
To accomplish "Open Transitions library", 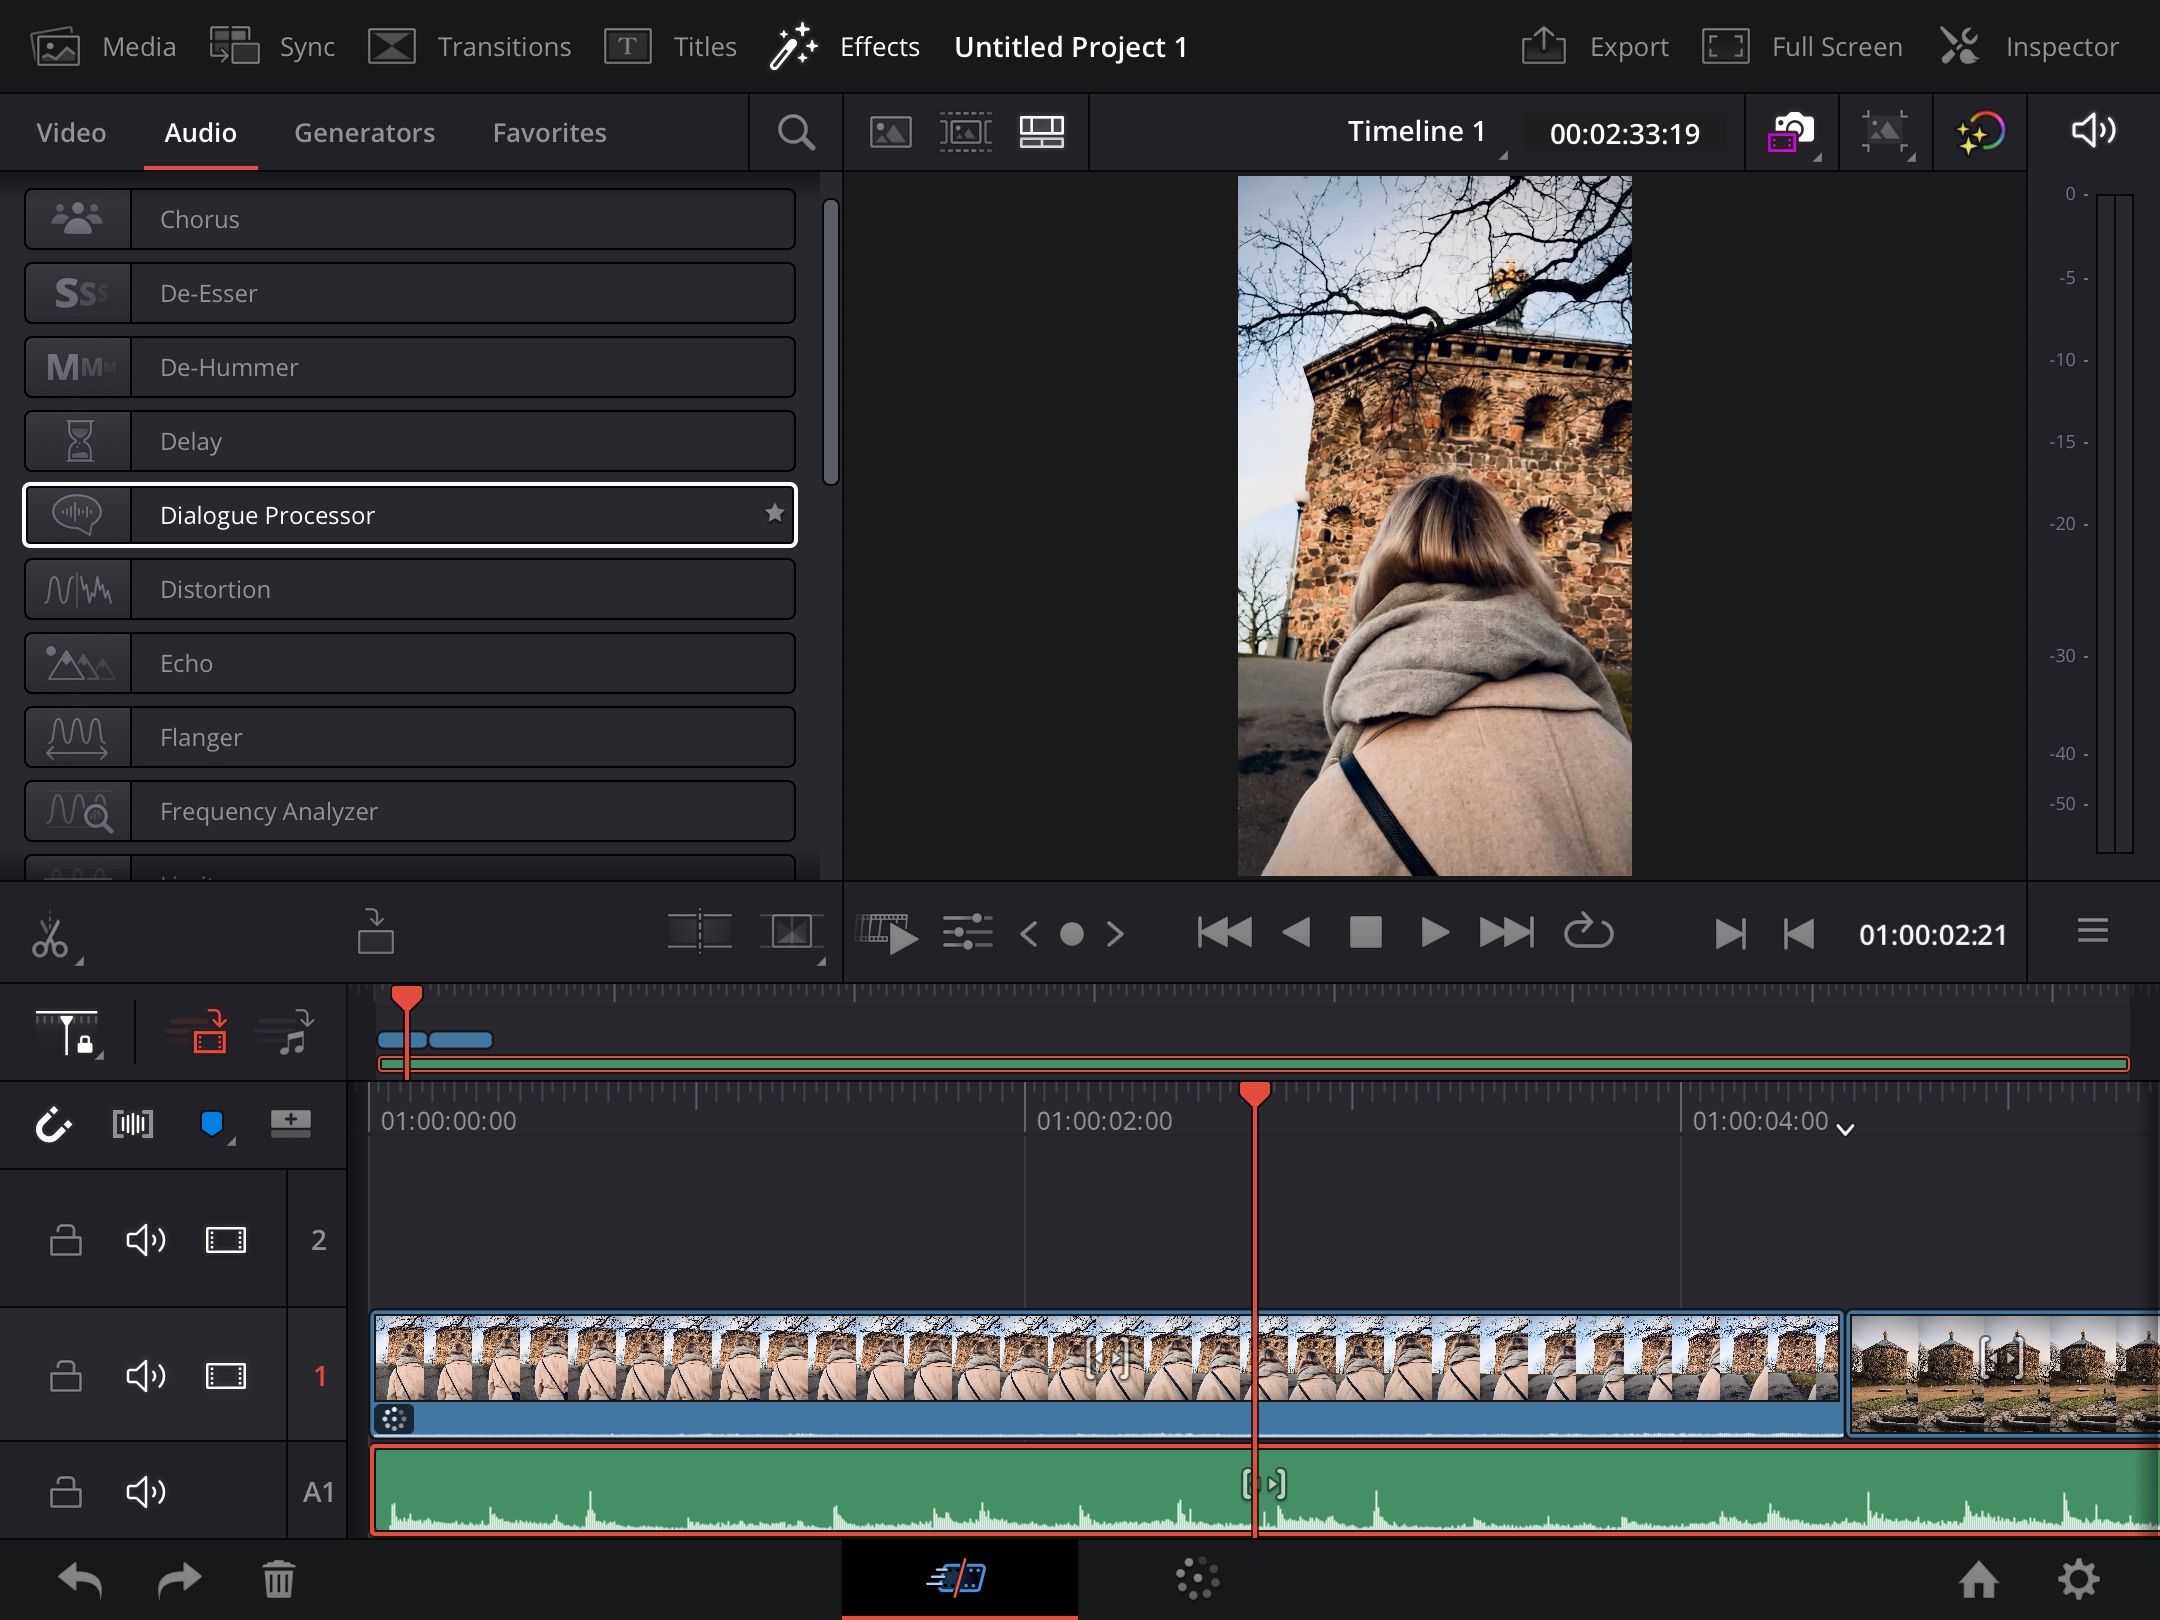I will (470, 47).
